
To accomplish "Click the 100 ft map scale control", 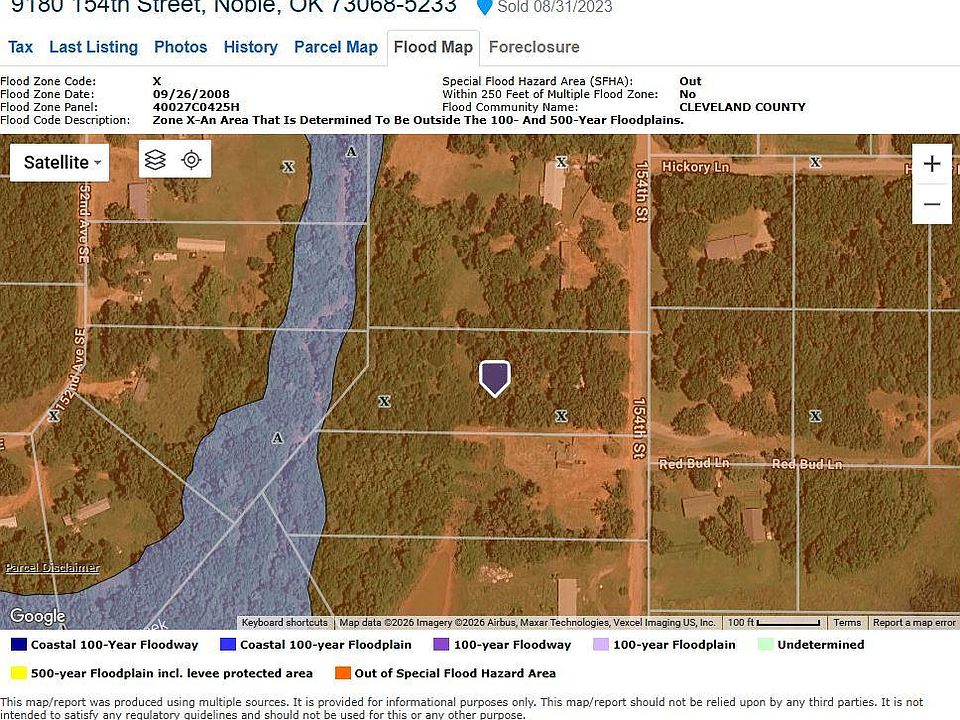I will (x=774, y=623).
